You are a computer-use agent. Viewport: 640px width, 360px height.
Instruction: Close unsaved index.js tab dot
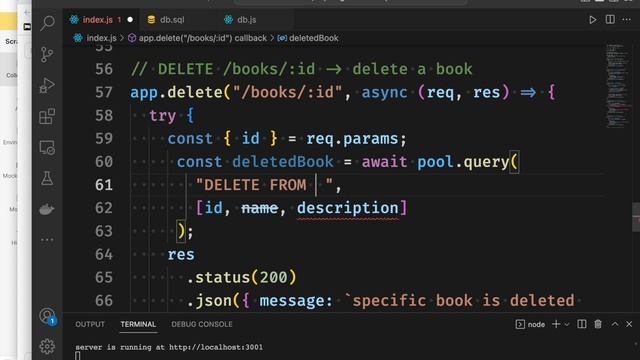click(x=130, y=20)
